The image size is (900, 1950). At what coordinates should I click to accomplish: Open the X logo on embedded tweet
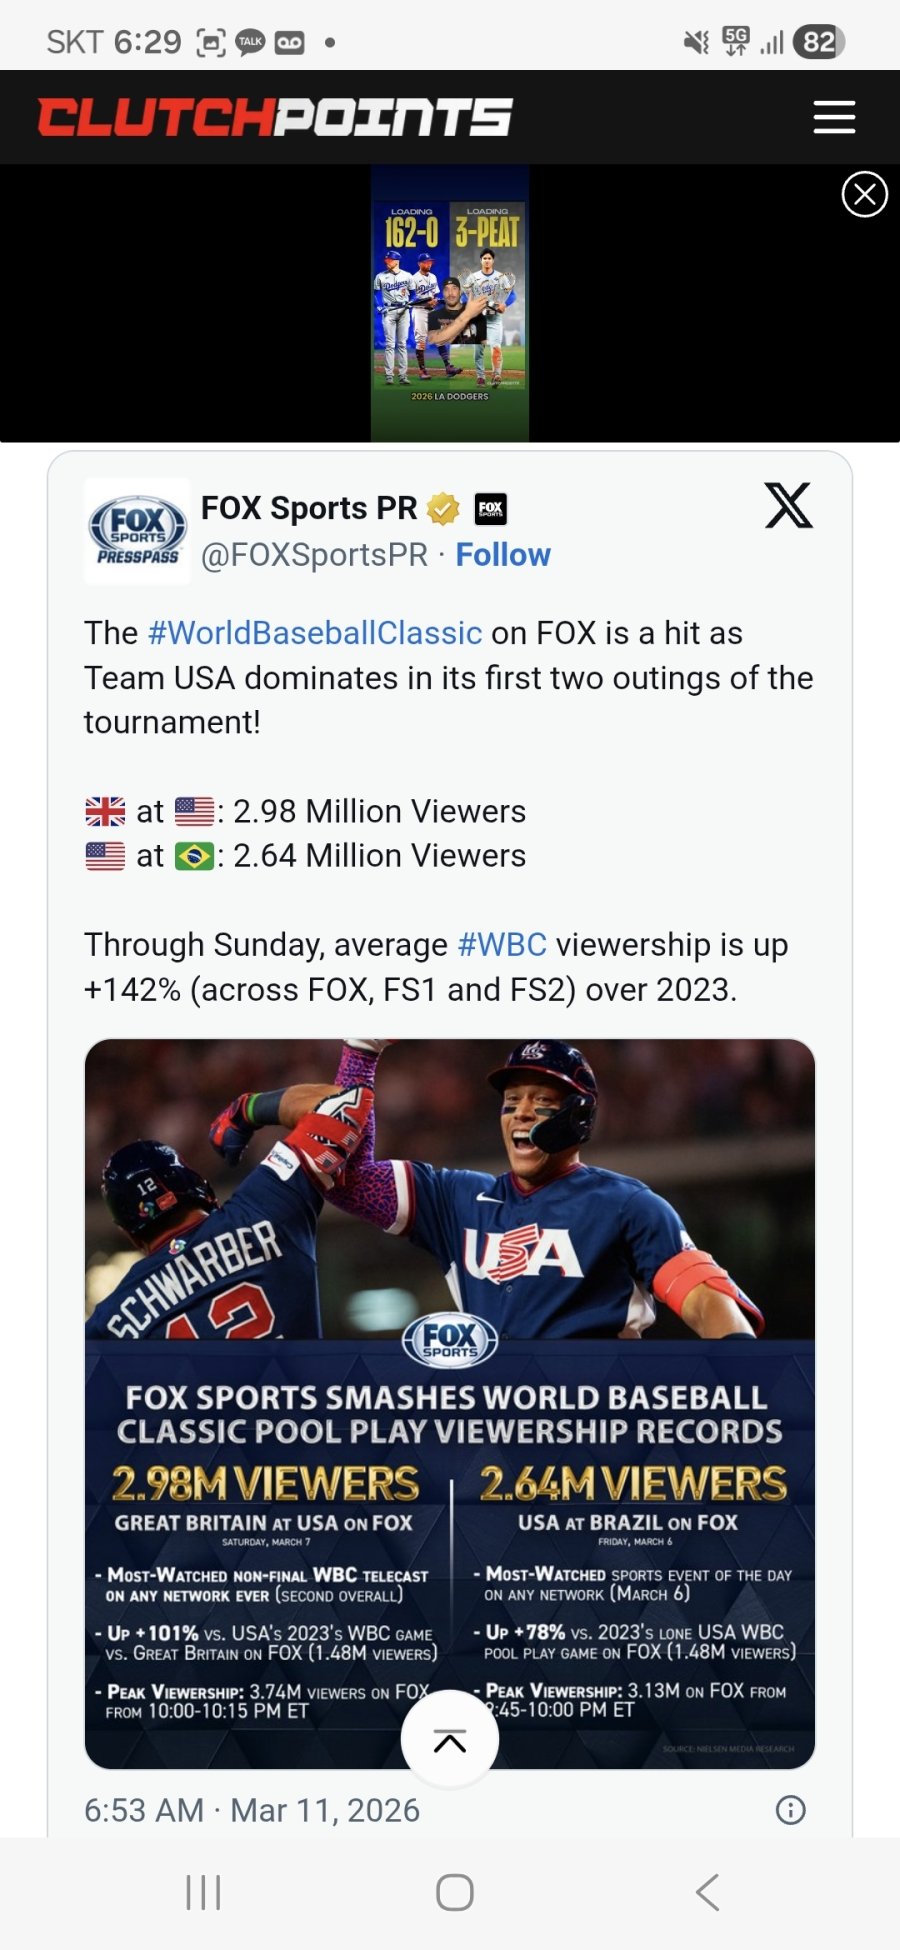pos(788,505)
